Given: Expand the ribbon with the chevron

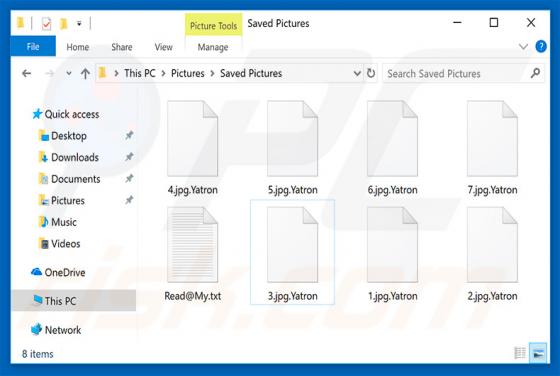Looking at the screenshot, I should (523, 47).
